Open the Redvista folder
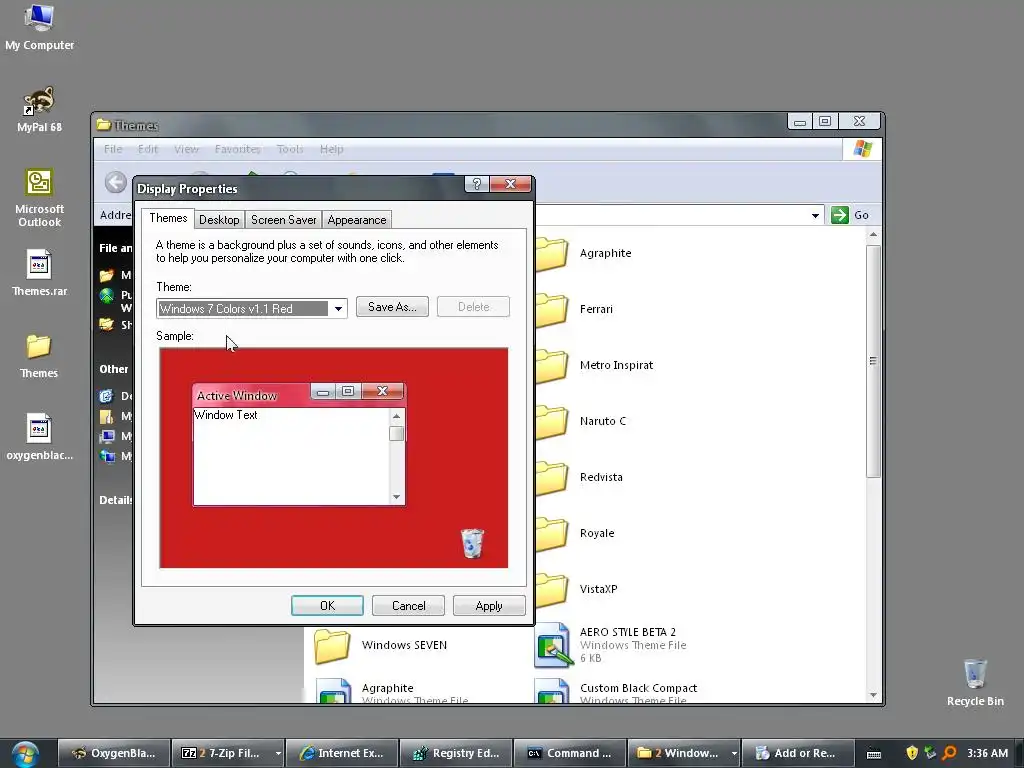Image resolution: width=1024 pixels, height=768 pixels. click(x=580, y=477)
